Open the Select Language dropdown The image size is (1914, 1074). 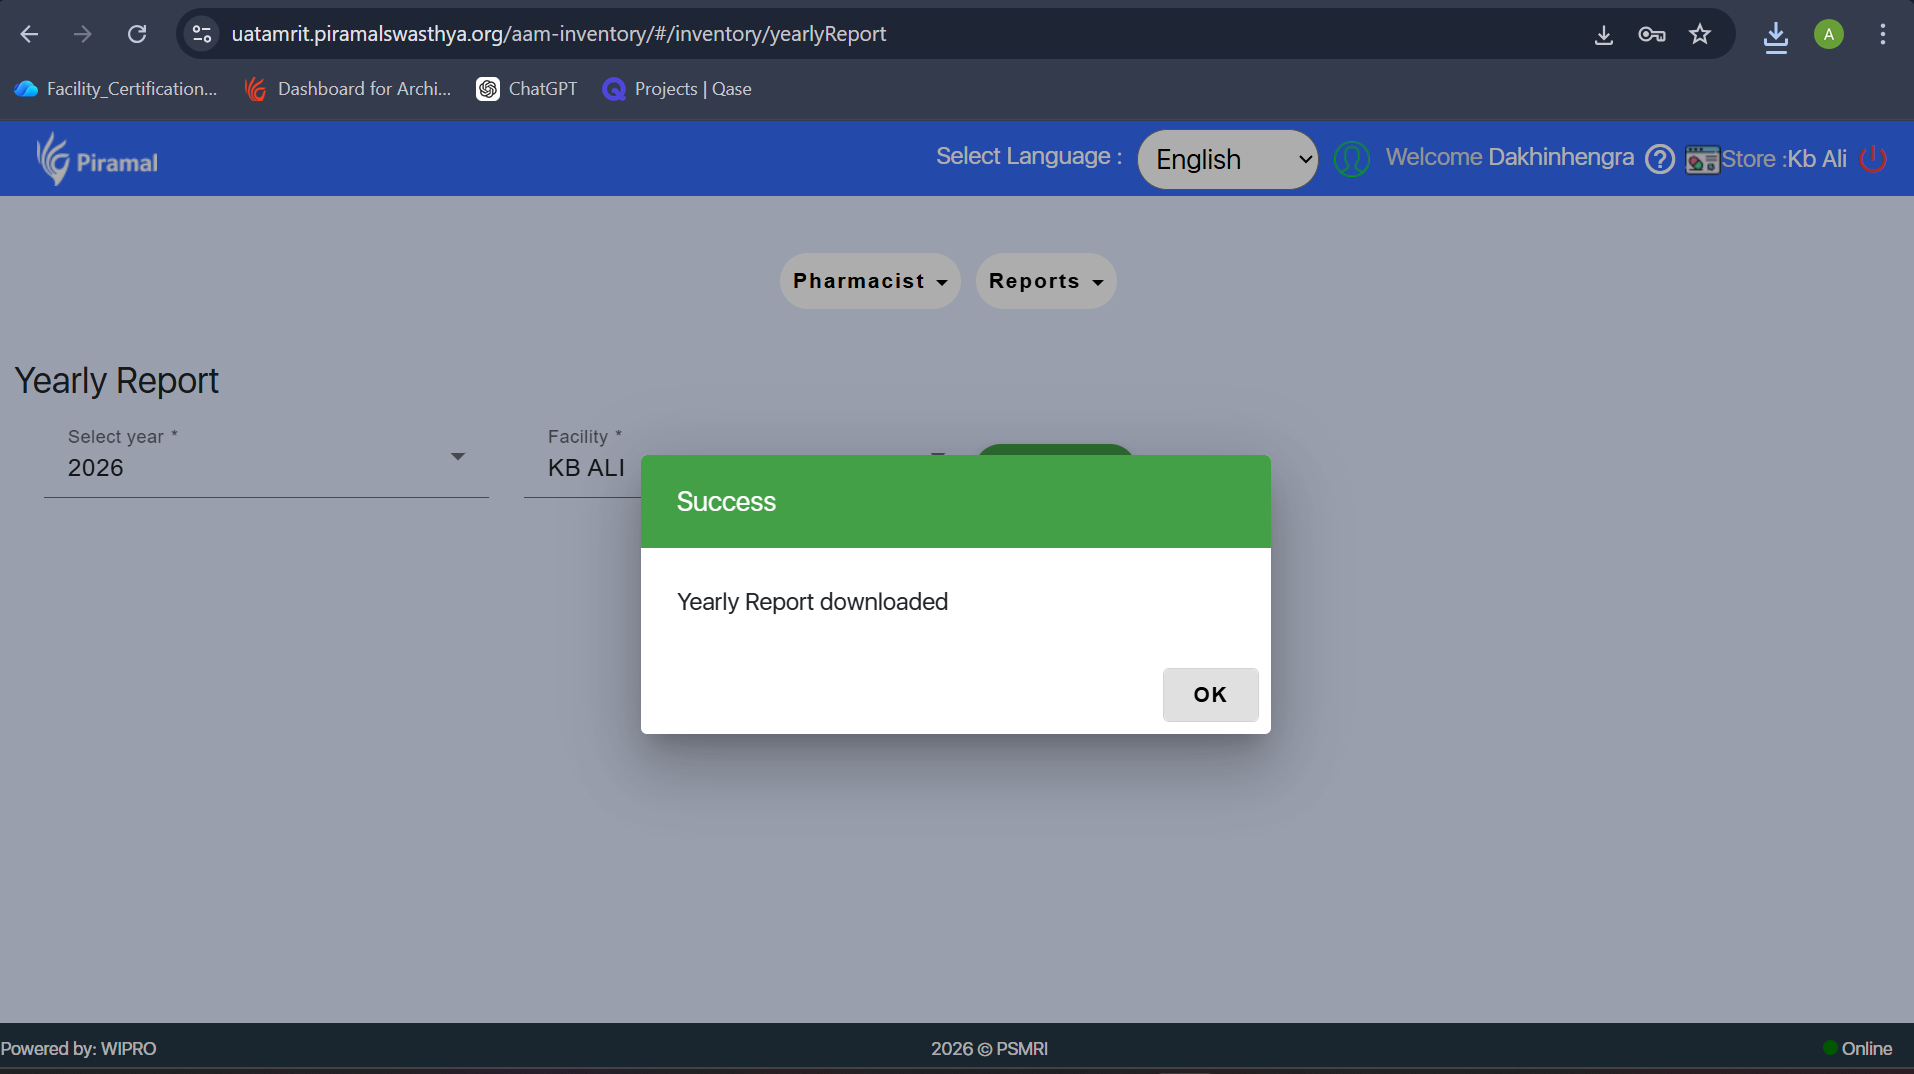point(1227,160)
